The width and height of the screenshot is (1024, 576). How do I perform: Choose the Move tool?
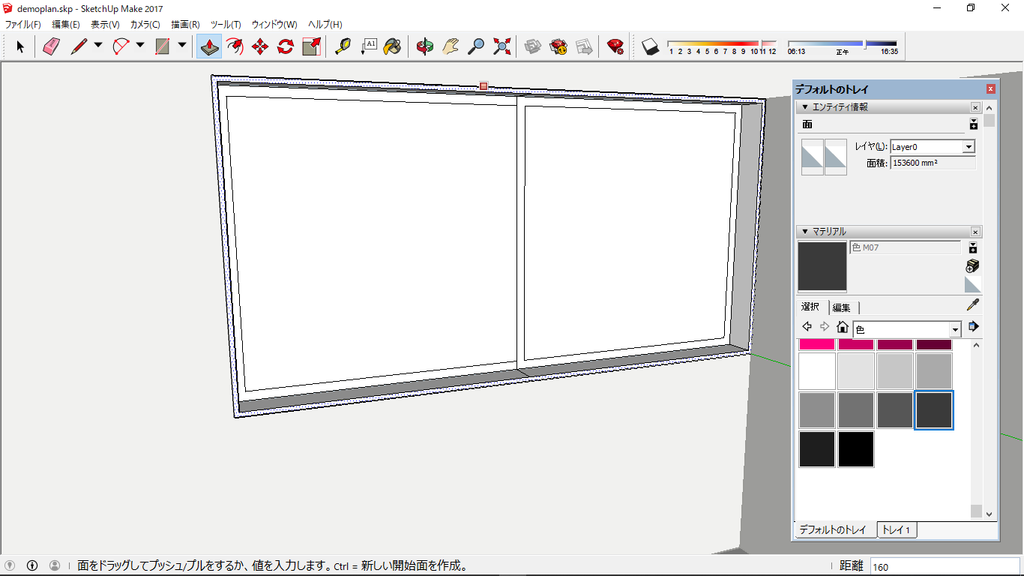click(260, 46)
